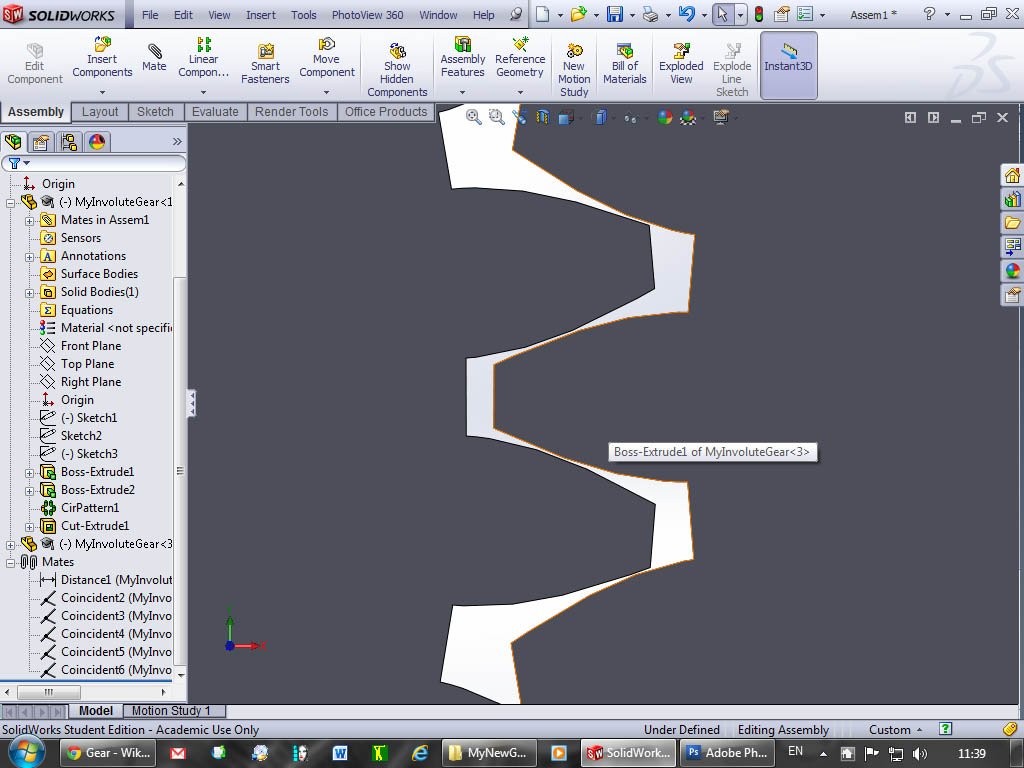This screenshot has height=768, width=1024.
Task: Select the Mate tool
Action: coord(154,57)
